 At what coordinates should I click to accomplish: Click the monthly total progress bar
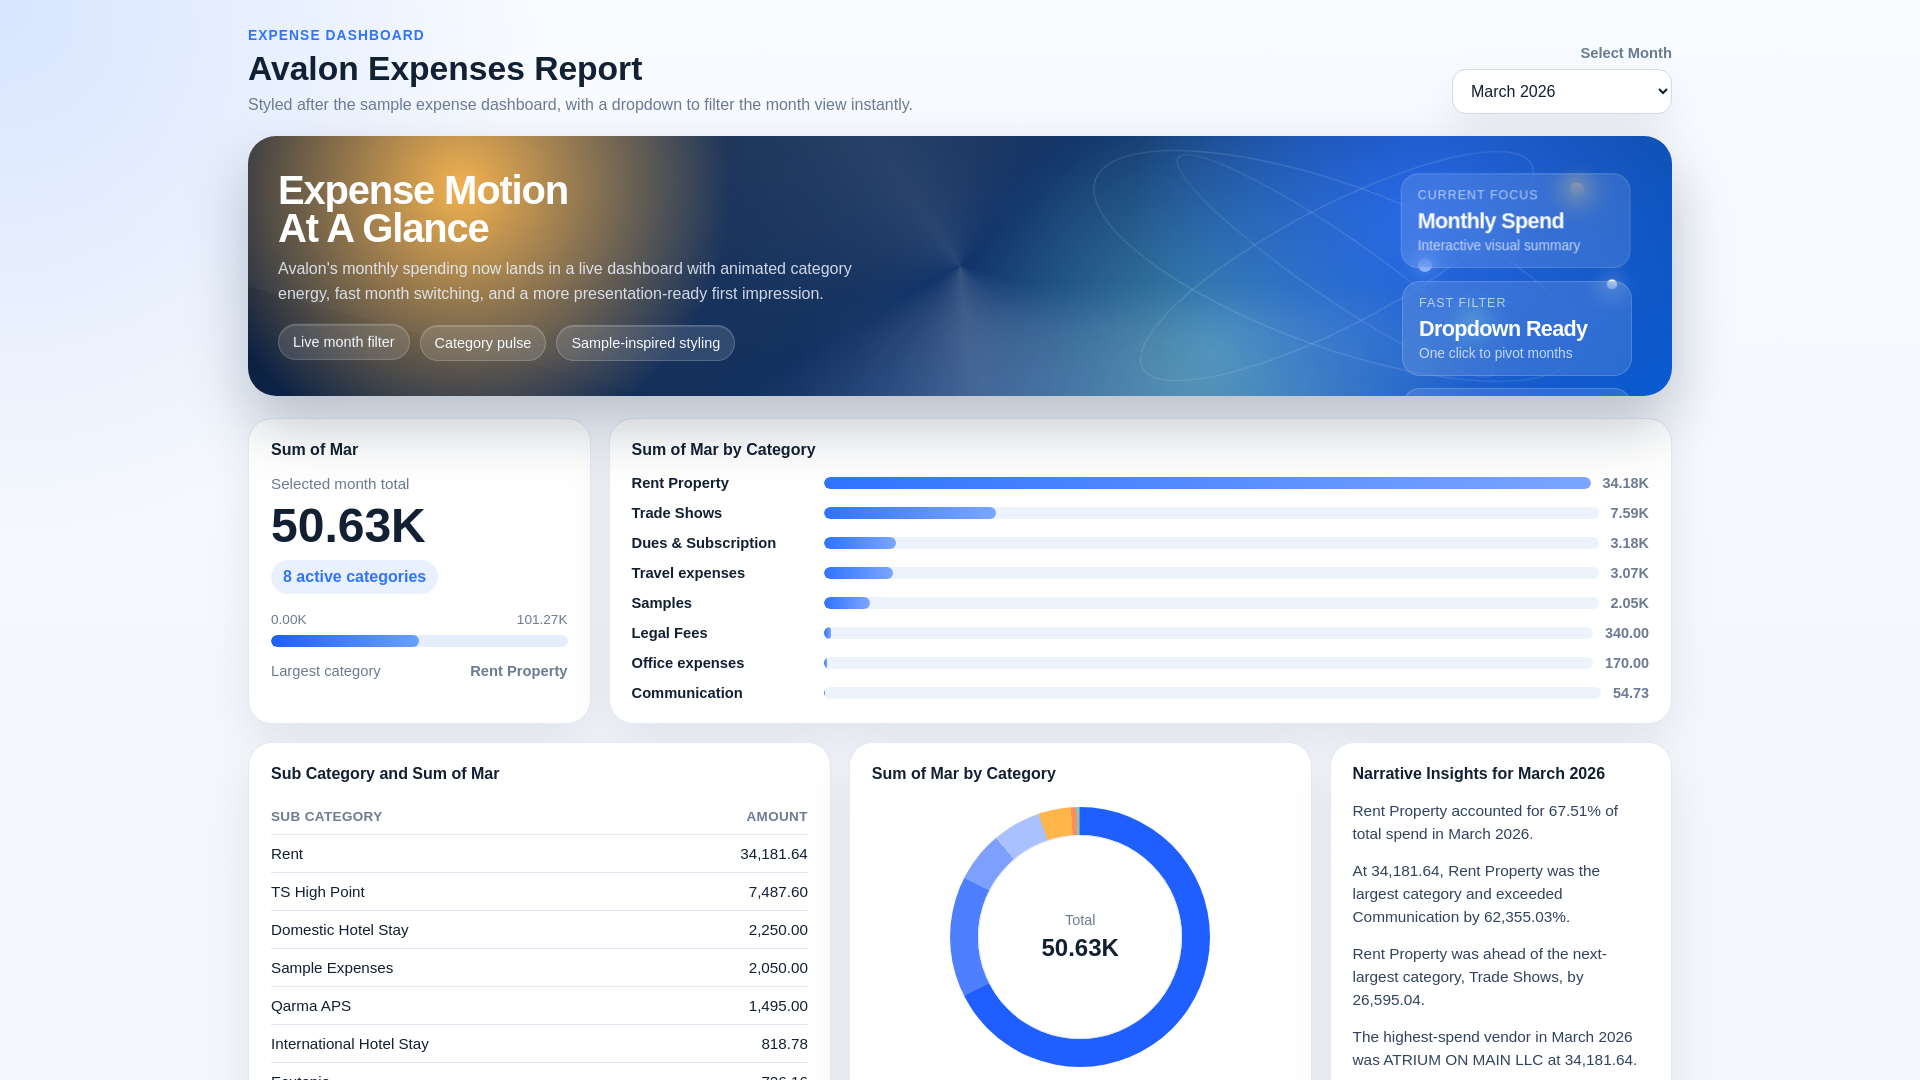[x=418, y=641]
